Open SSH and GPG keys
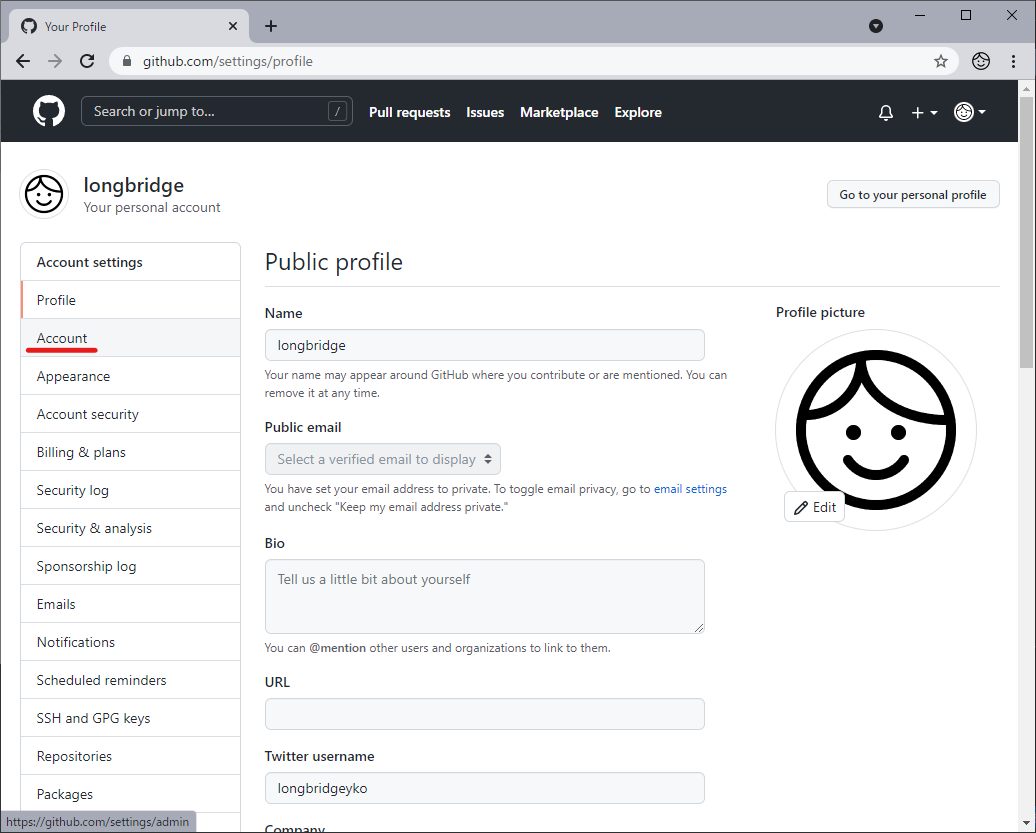The height and width of the screenshot is (833, 1036). tap(131, 718)
